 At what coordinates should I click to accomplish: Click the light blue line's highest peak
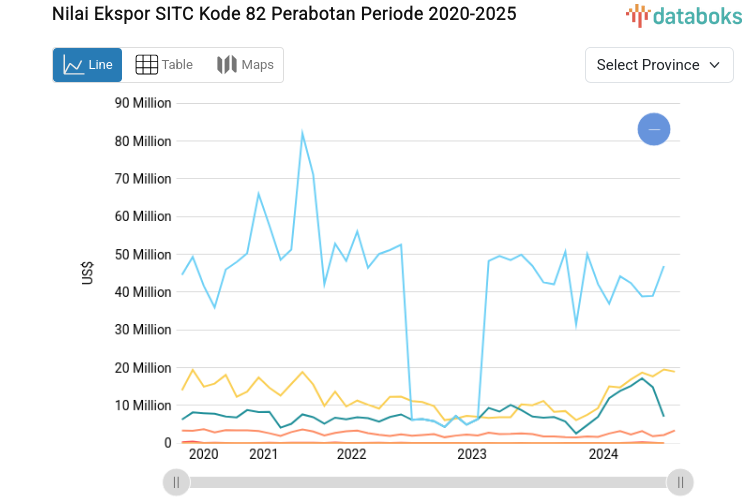(x=302, y=132)
